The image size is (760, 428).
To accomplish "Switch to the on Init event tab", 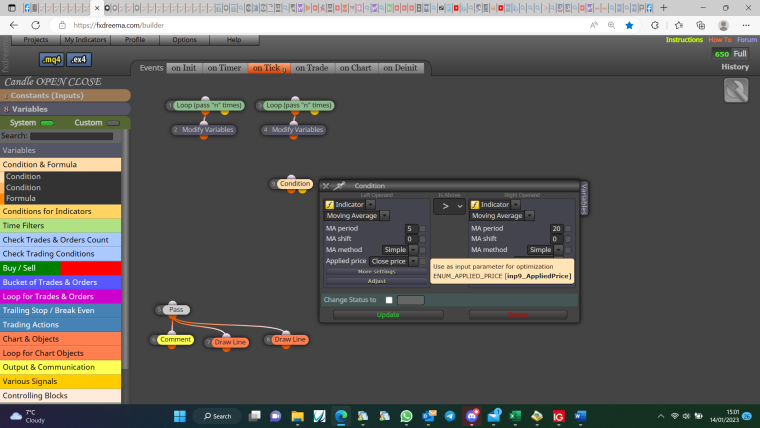I will coord(184,68).
